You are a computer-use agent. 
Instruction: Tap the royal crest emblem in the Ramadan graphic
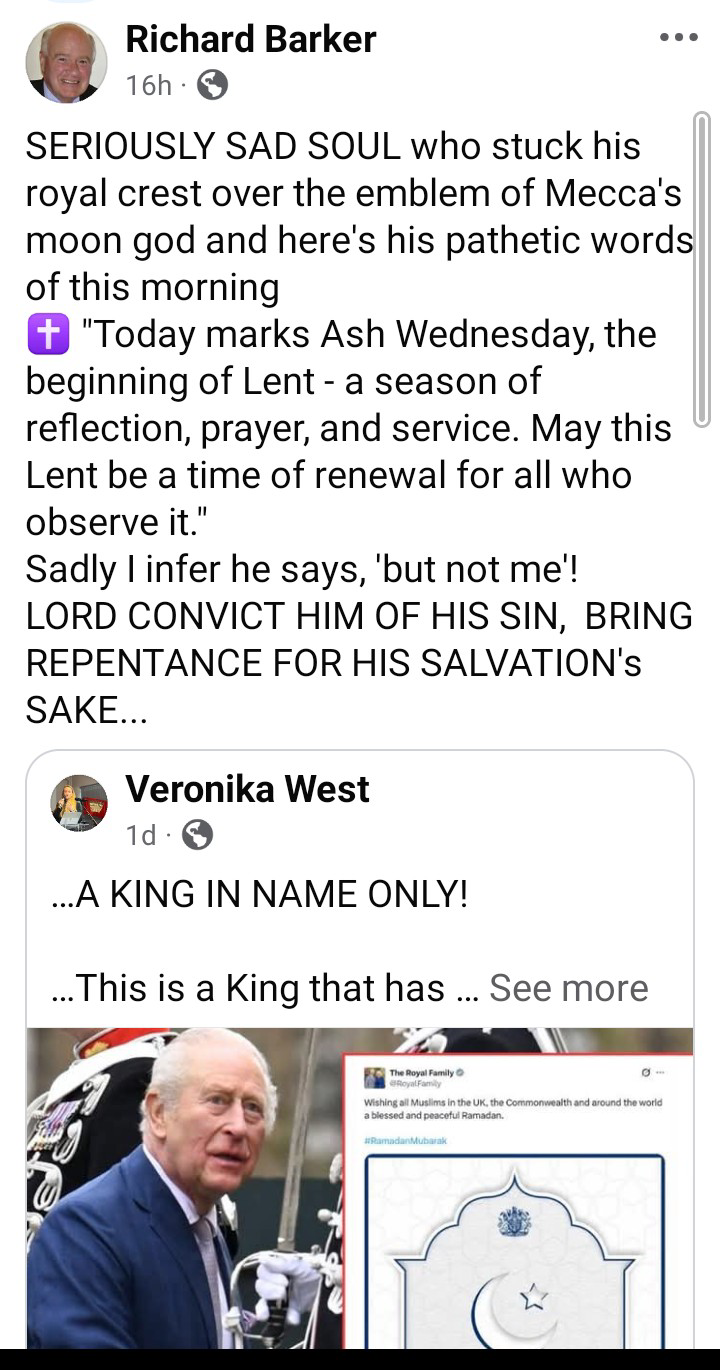(514, 1220)
